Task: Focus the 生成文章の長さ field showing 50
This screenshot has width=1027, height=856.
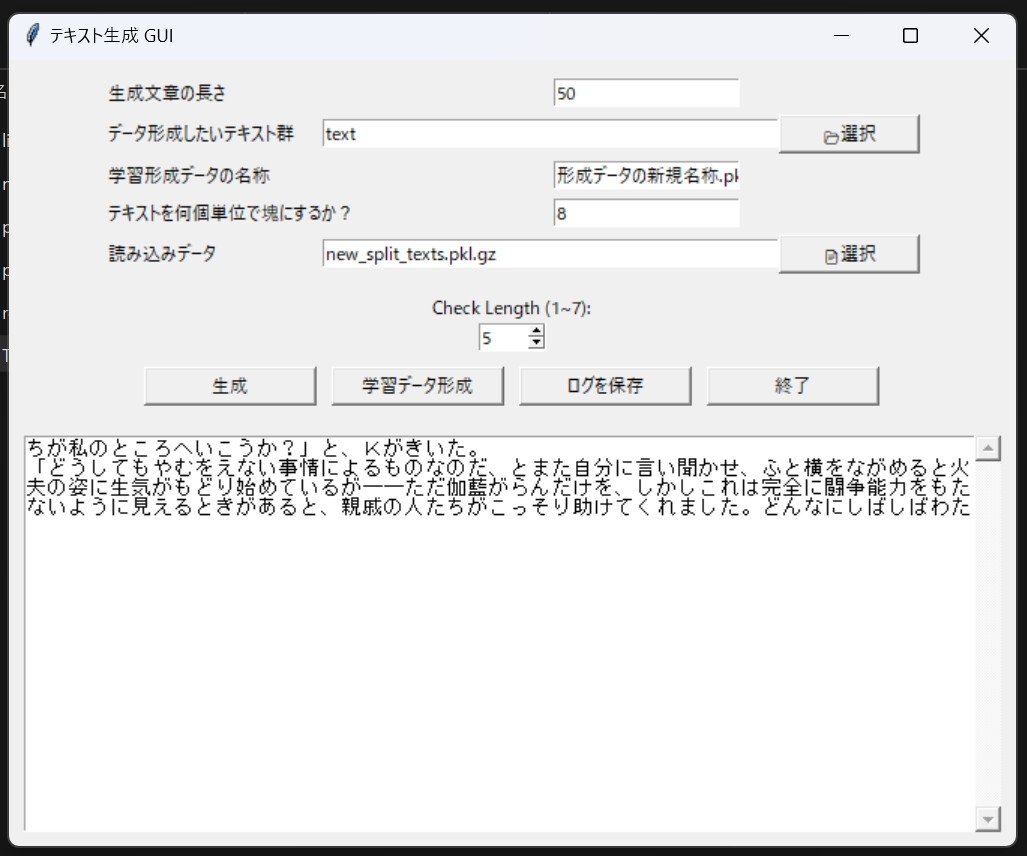Action: point(646,93)
